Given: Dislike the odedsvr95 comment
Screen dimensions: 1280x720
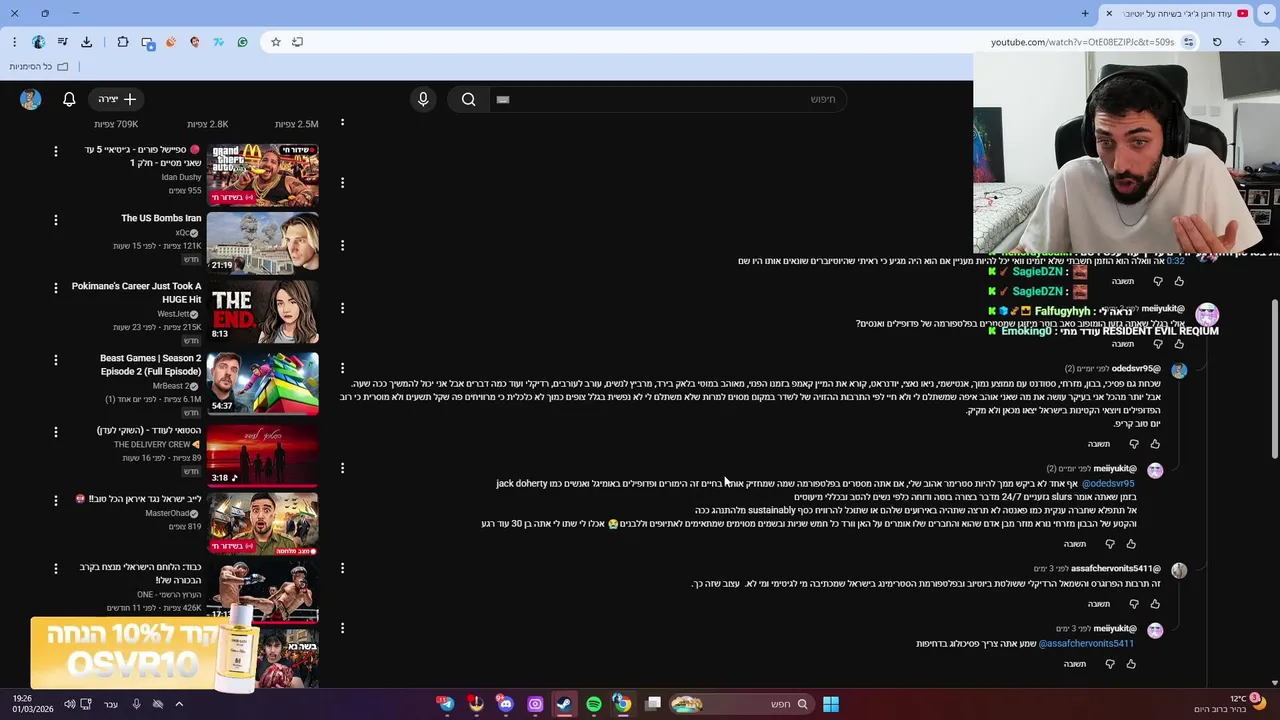Looking at the screenshot, I should pos(1134,444).
